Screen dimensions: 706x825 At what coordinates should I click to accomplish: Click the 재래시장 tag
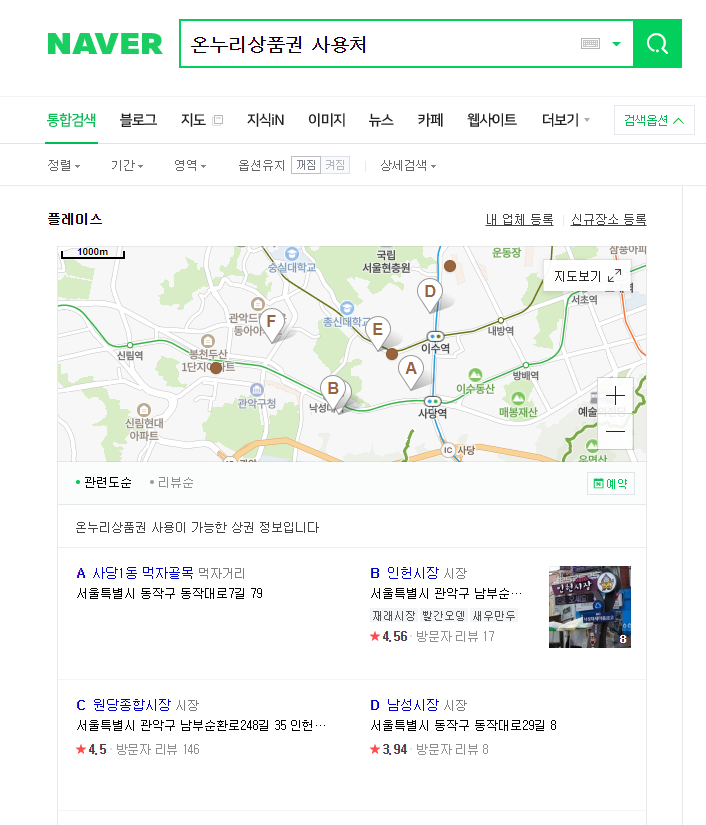point(394,615)
